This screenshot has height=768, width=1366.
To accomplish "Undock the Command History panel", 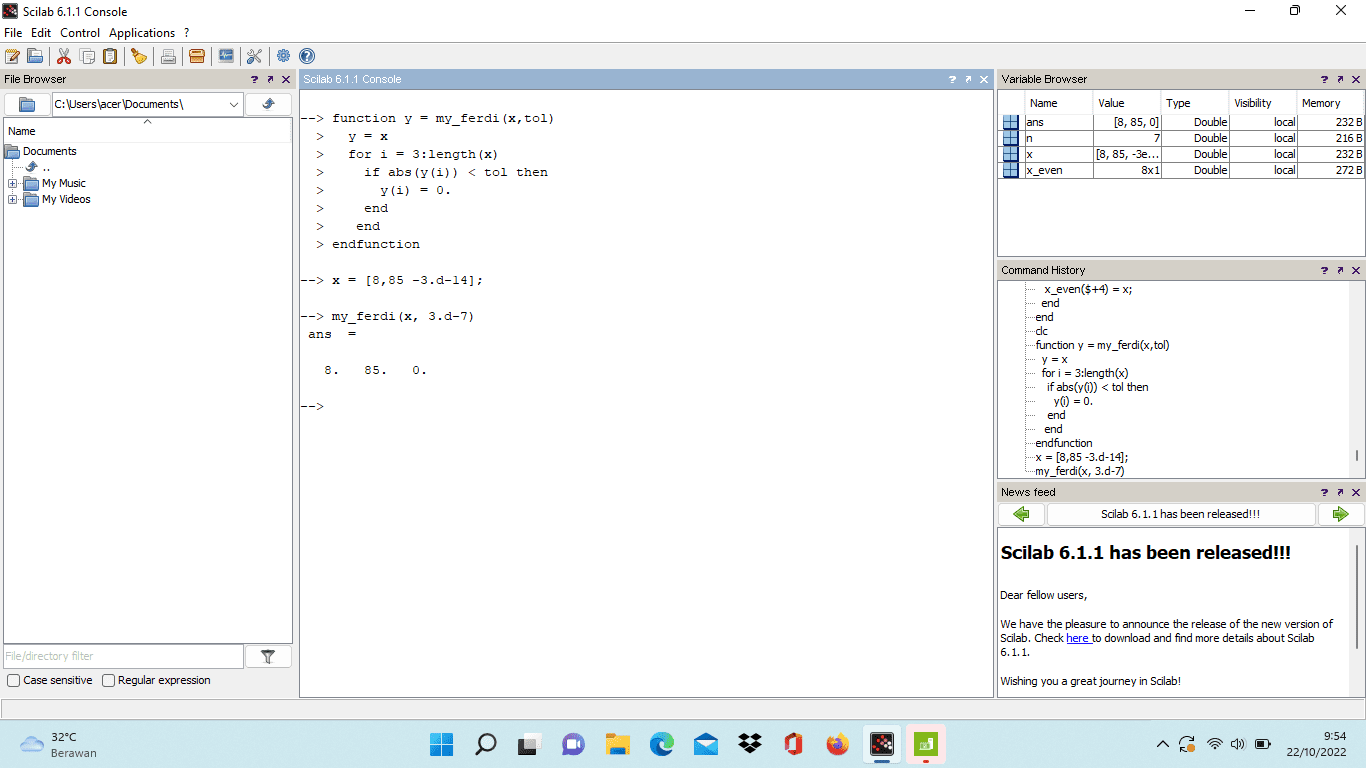I will click(1340, 270).
